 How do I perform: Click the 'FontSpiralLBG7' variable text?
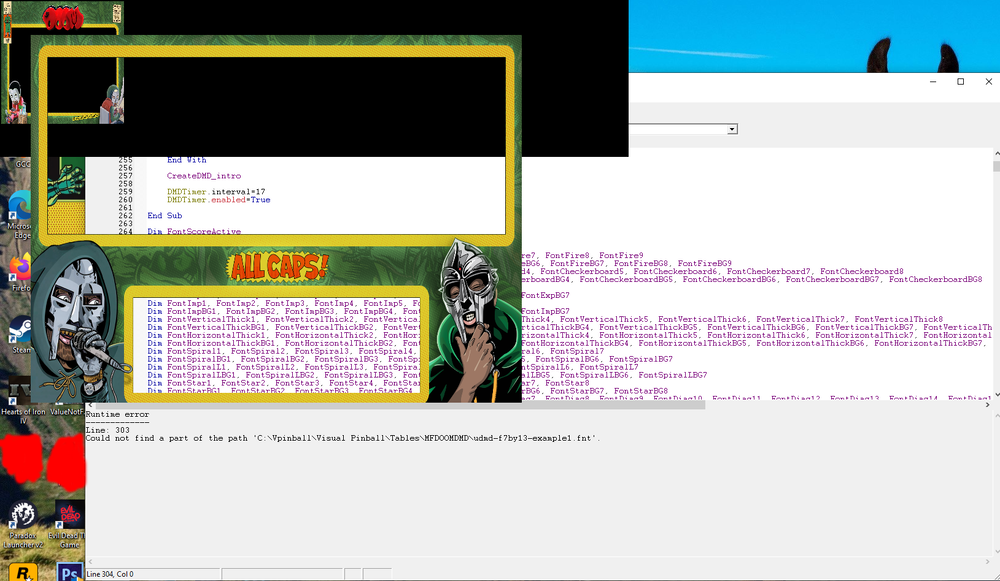coord(673,375)
